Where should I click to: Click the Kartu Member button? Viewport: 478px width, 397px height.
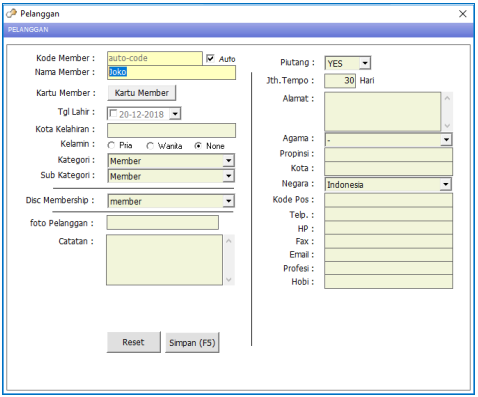click(142, 93)
